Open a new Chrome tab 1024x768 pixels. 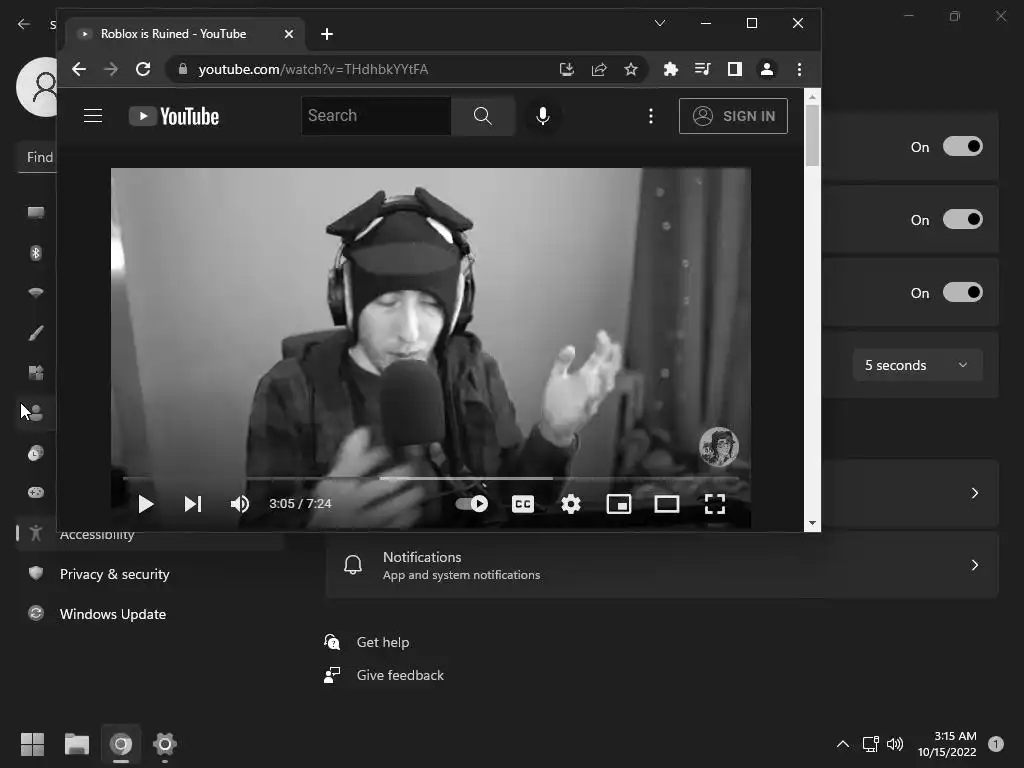coord(327,34)
